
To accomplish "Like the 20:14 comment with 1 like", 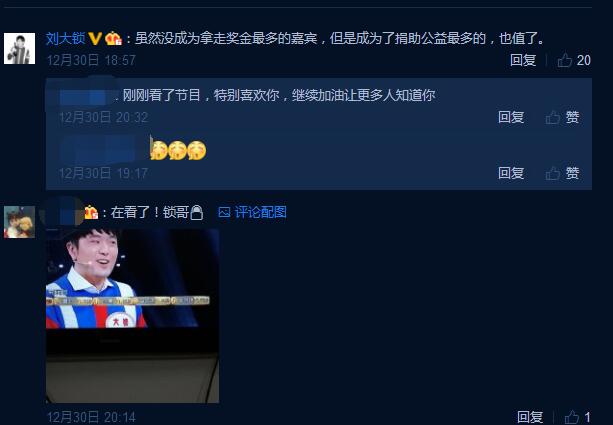I will pos(577,417).
